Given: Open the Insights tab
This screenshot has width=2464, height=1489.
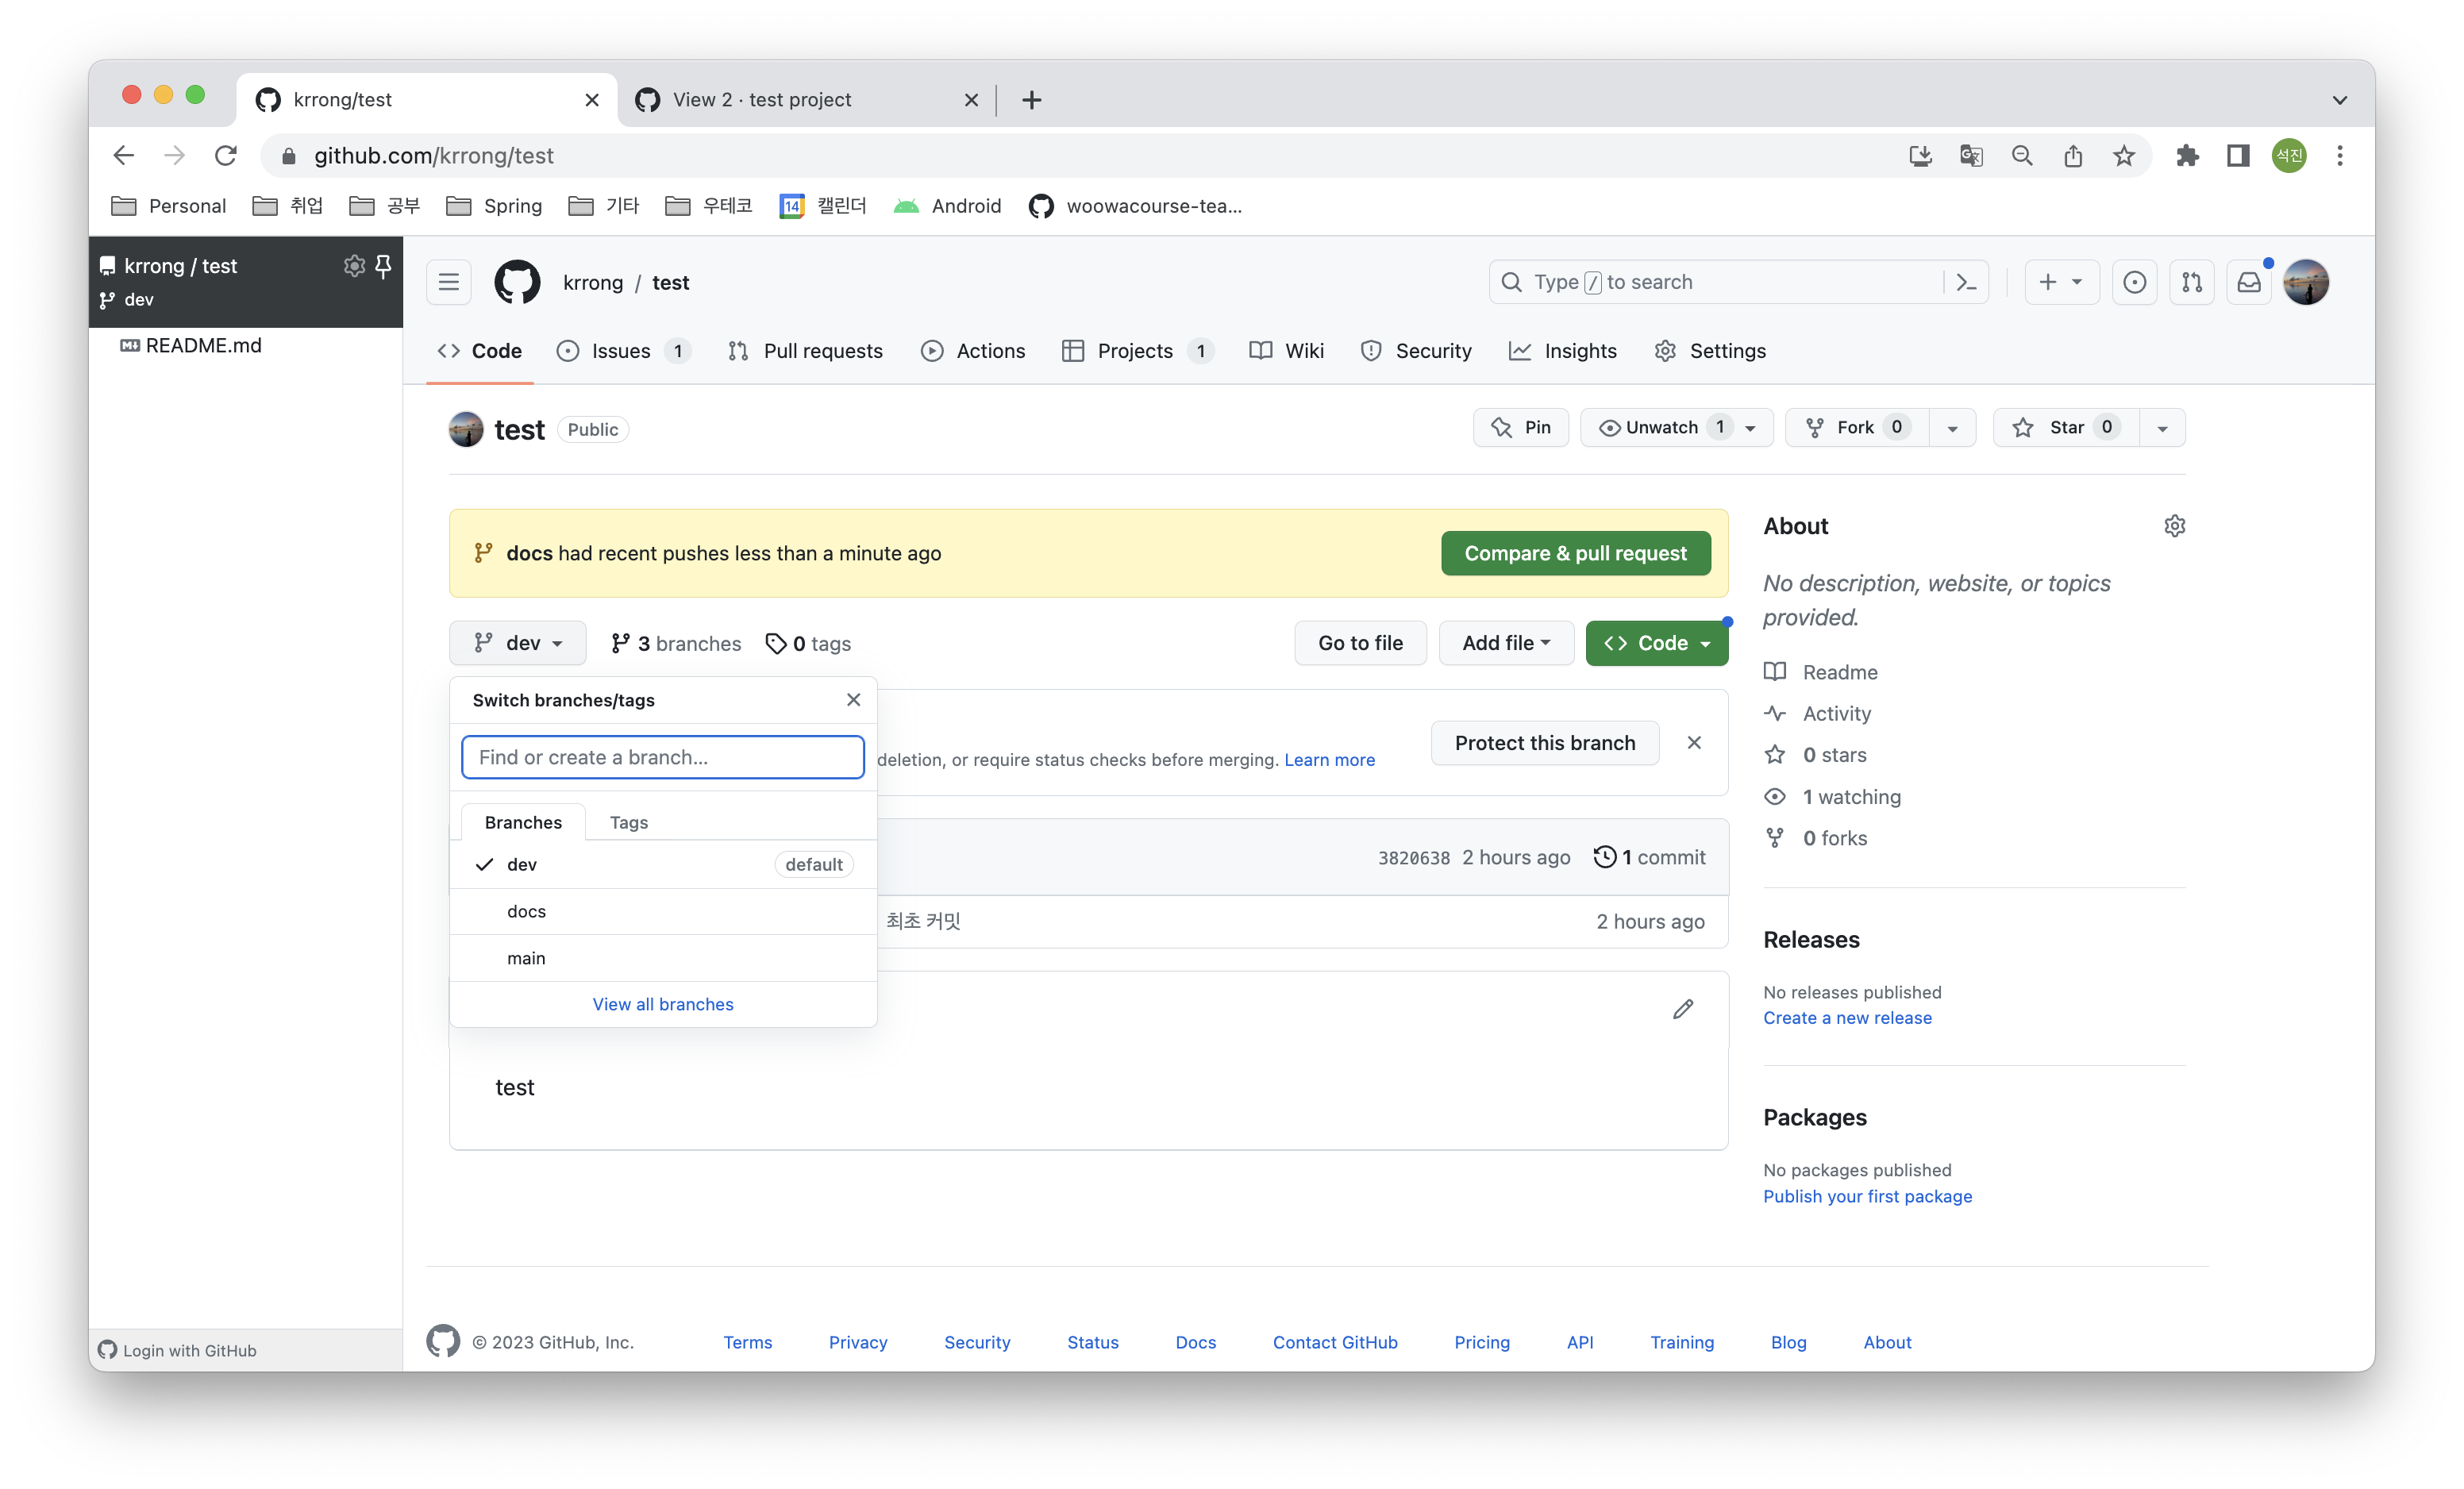Looking at the screenshot, I should click(1562, 351).
